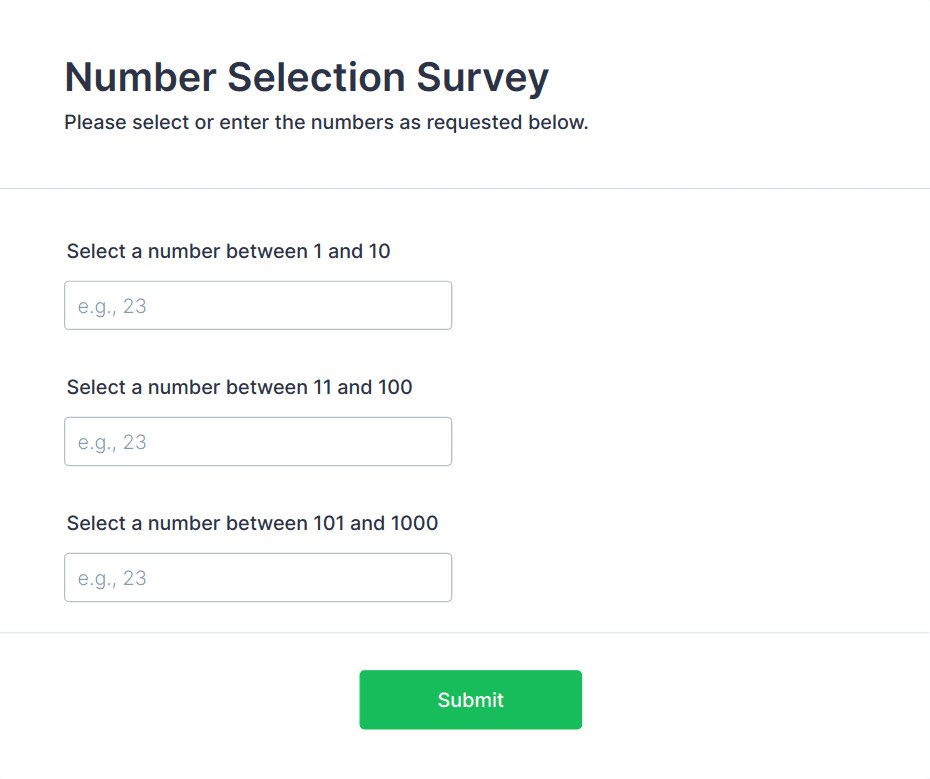Place cursor in the topmost number entry box

[258, 305]
